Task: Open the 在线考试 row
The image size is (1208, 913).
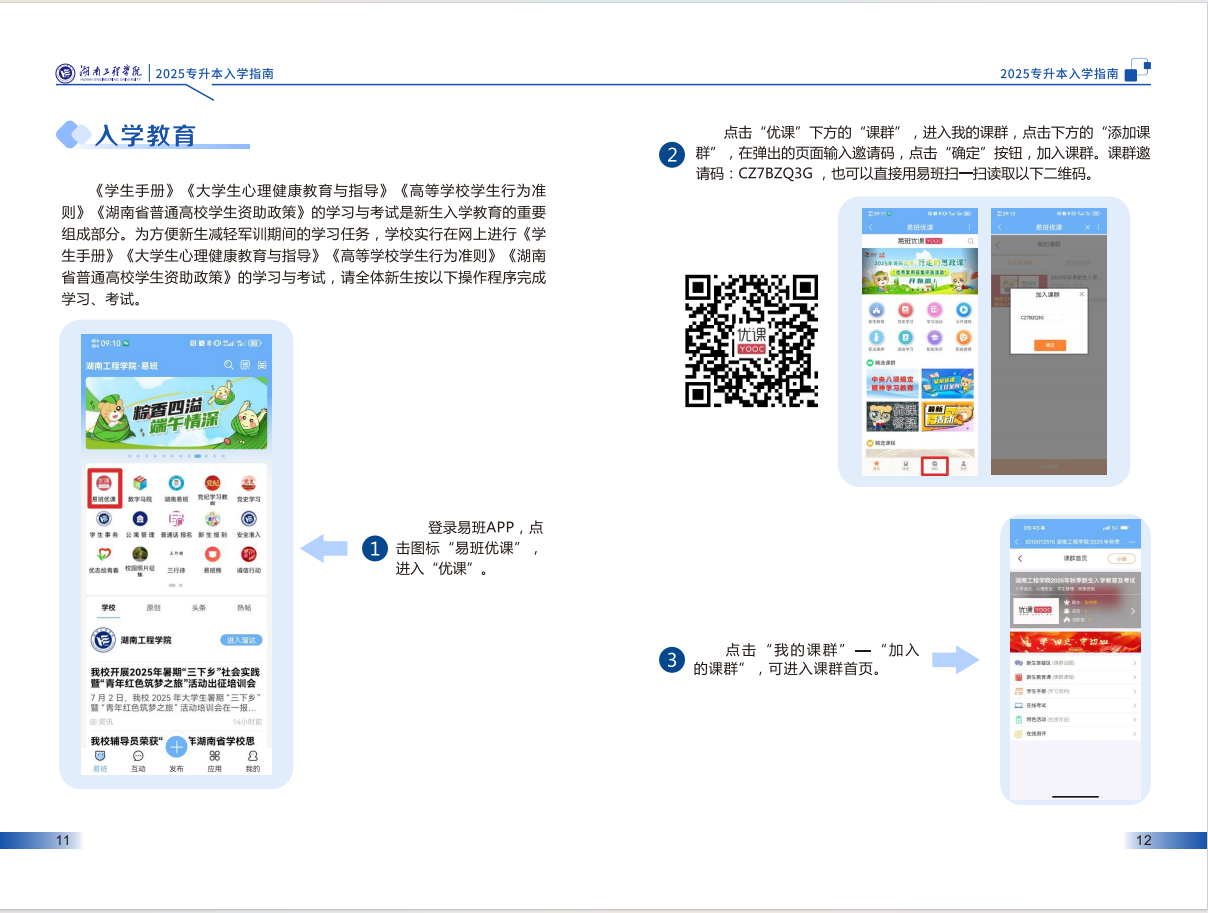Action: 1076,705
